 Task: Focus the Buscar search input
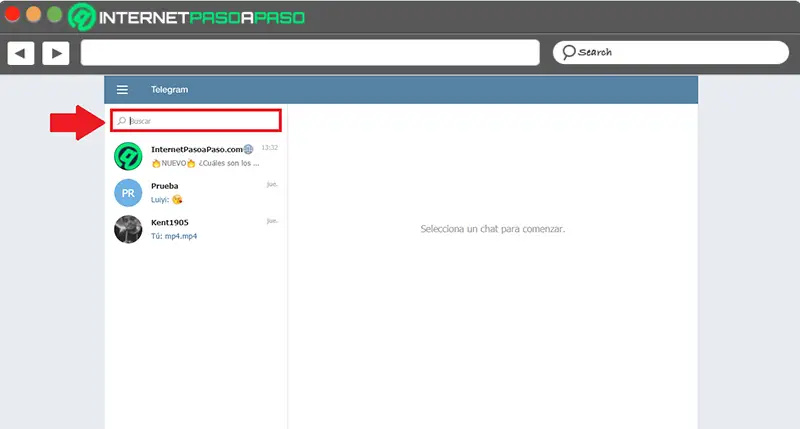tap(196, 121)
